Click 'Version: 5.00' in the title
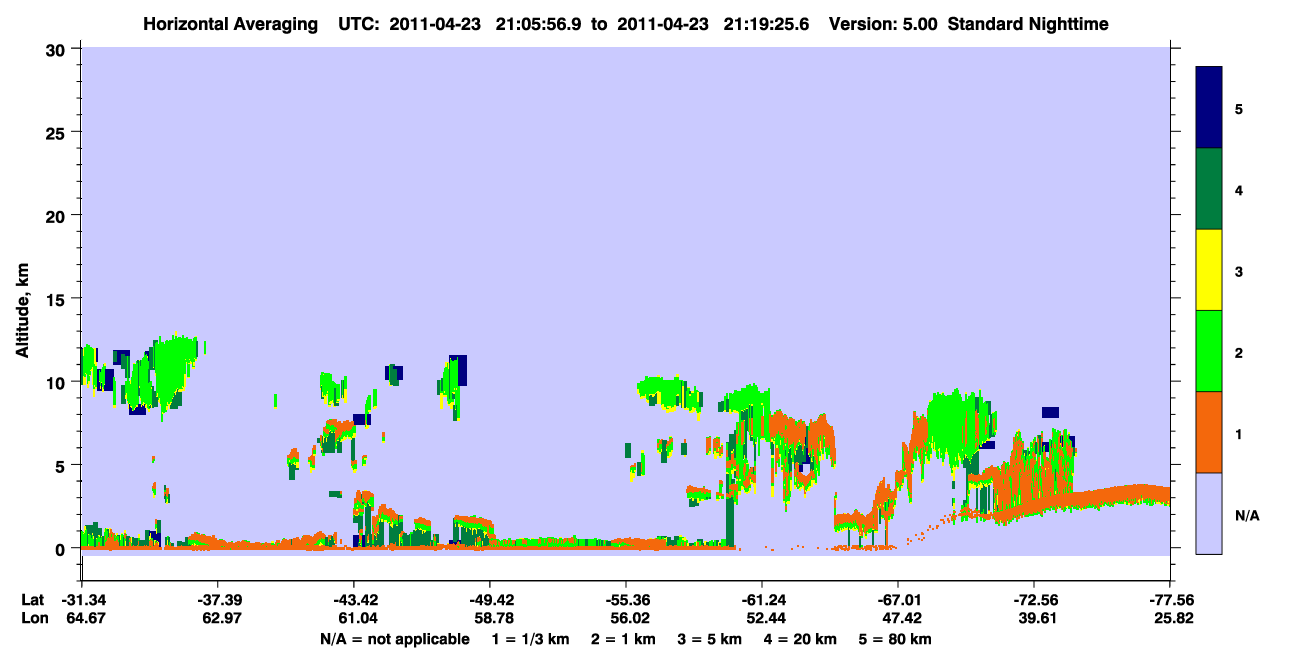 coord(883,23)
